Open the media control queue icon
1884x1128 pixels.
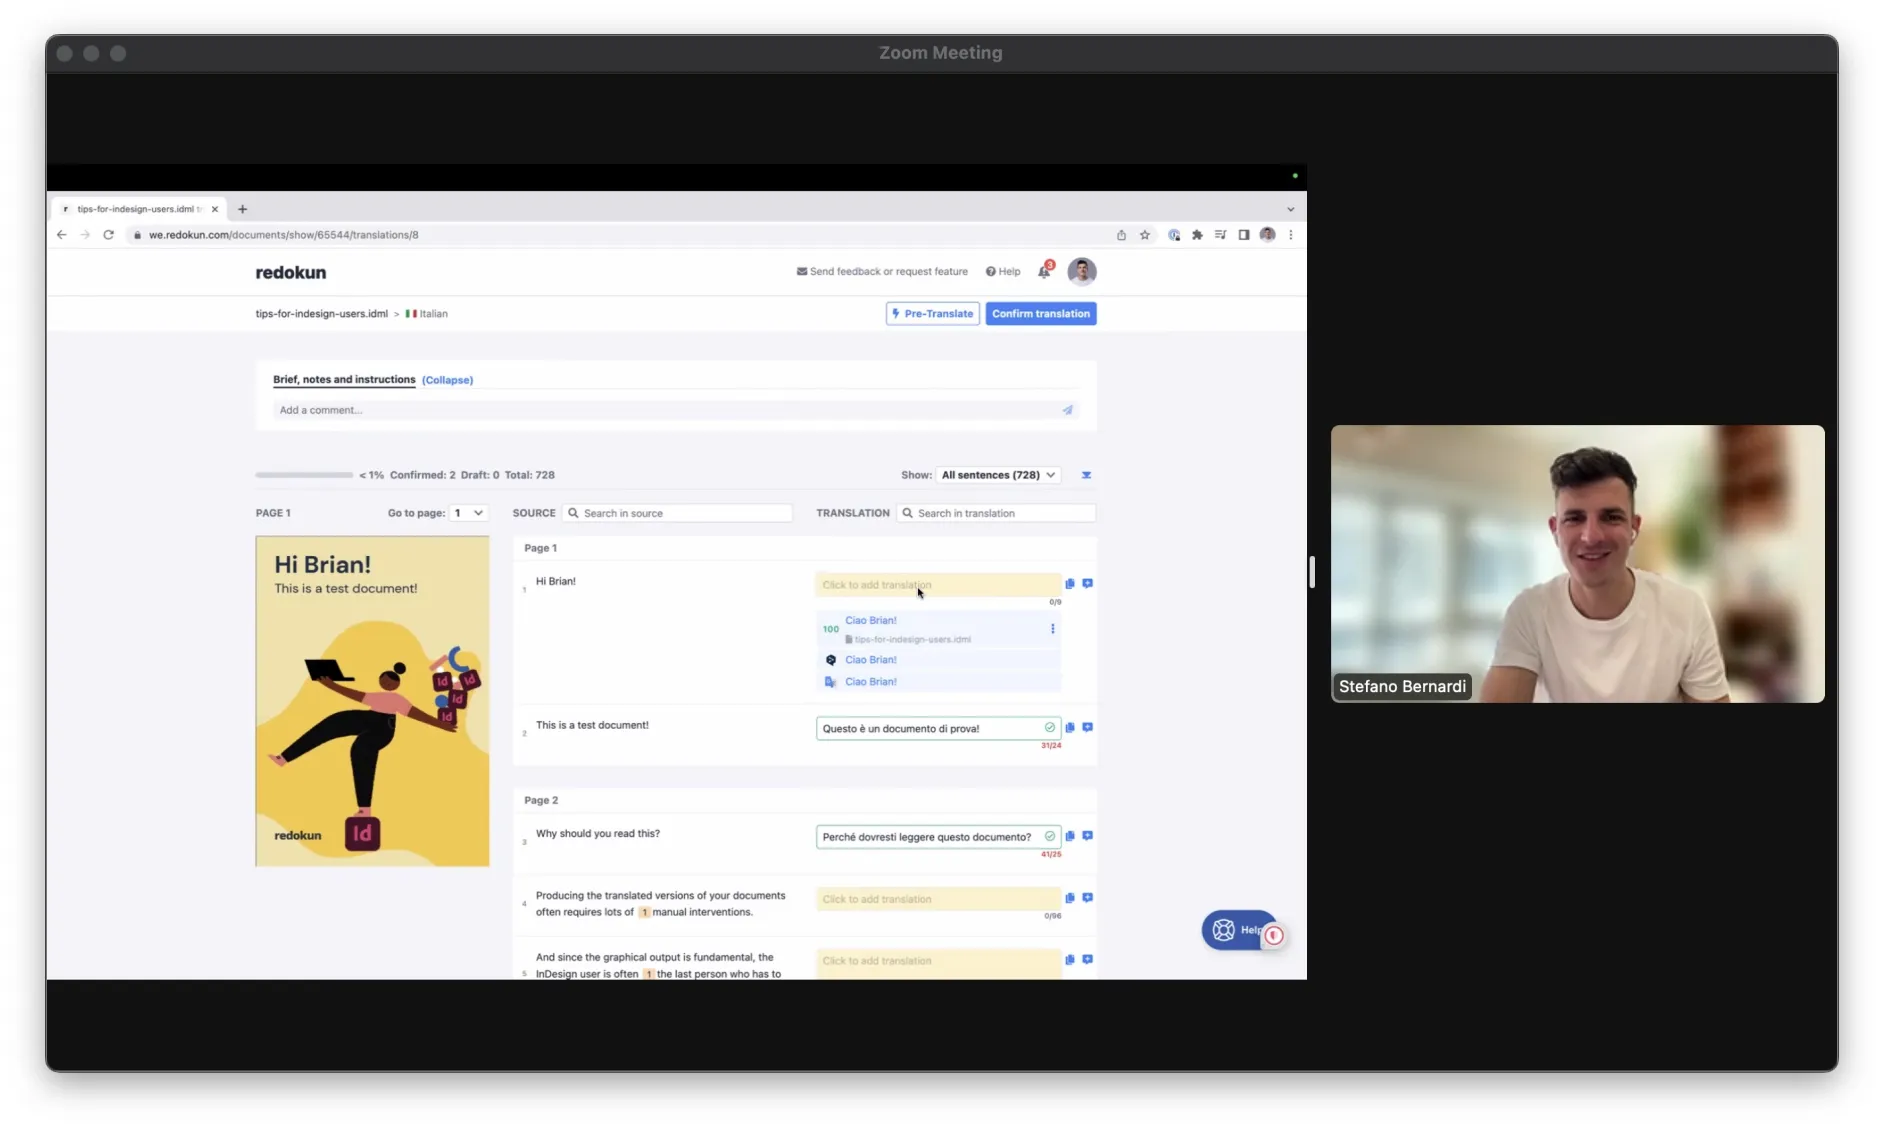pyautogui.click(x=1220, y=235)
